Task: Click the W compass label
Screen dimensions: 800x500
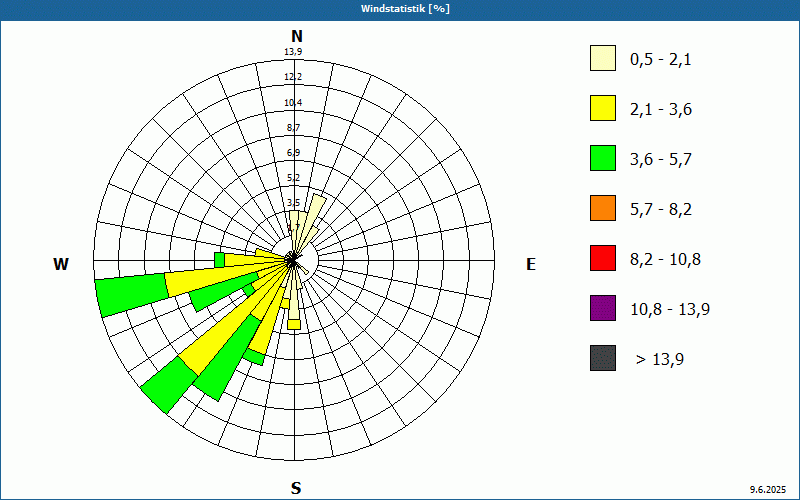Action: click(x=61, y=264)
